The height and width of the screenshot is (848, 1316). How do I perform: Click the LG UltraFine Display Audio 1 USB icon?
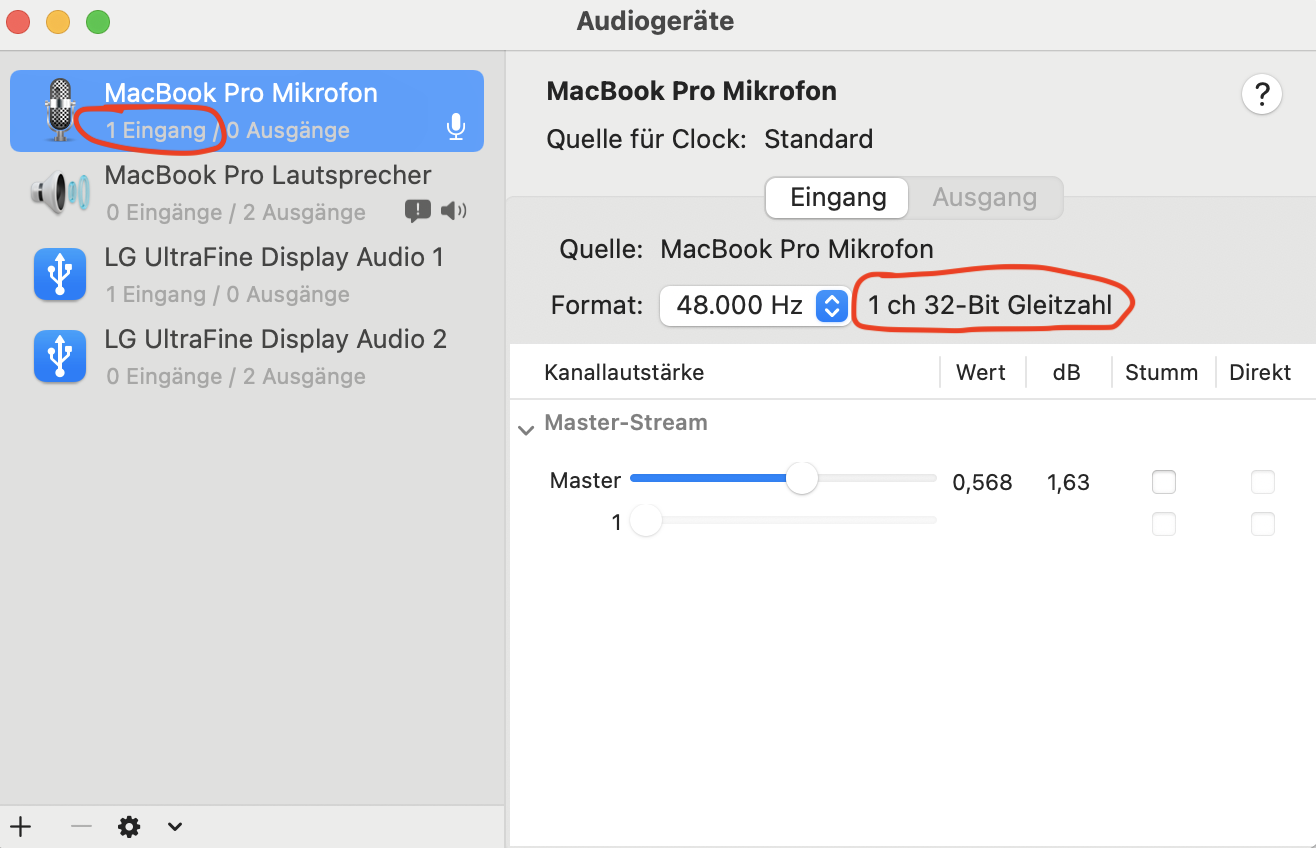coord(60,275)
